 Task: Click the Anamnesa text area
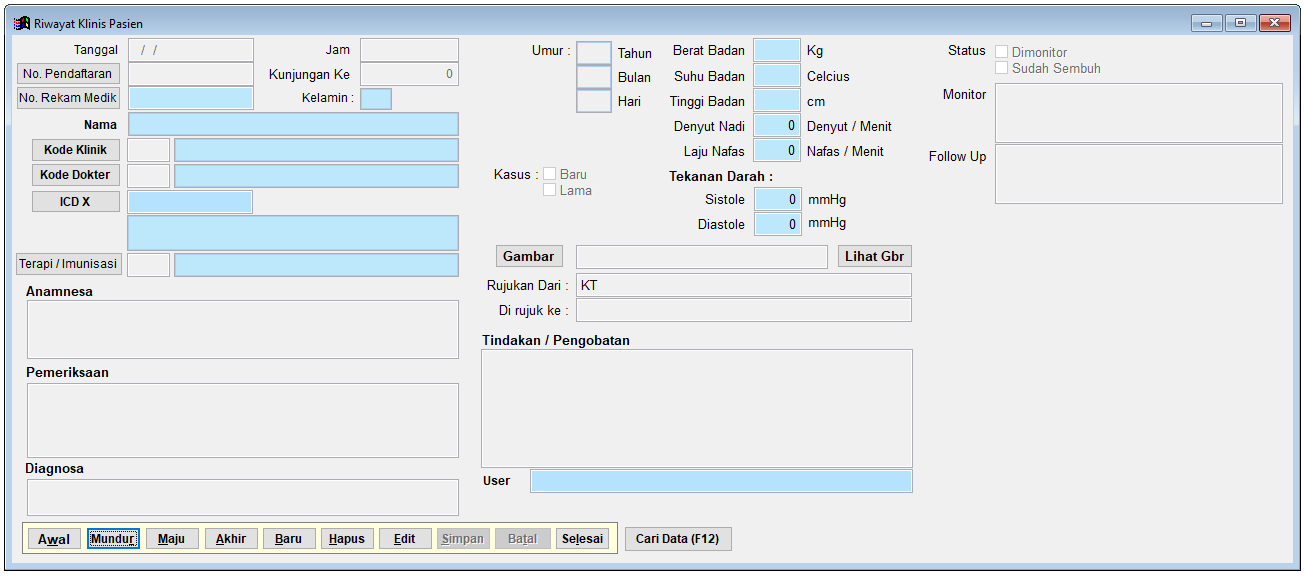243,329
